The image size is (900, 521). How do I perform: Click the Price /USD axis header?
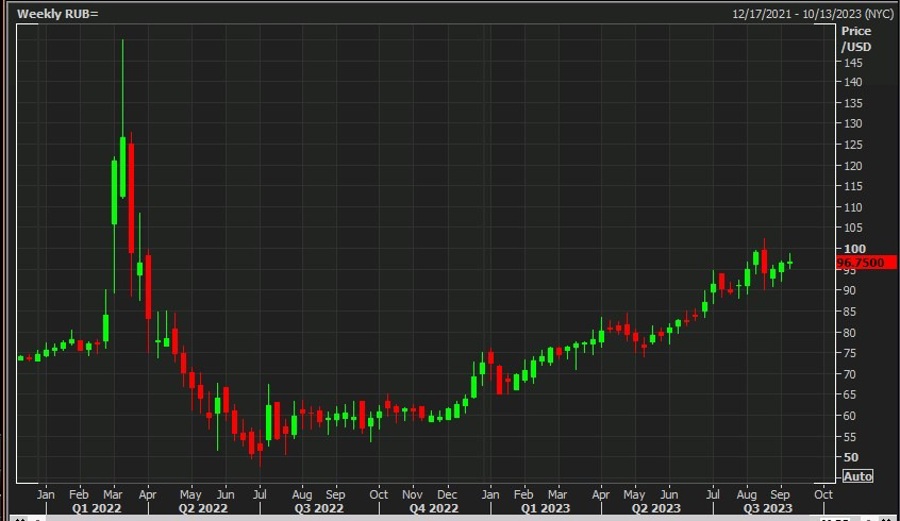[x=856, y=39]
